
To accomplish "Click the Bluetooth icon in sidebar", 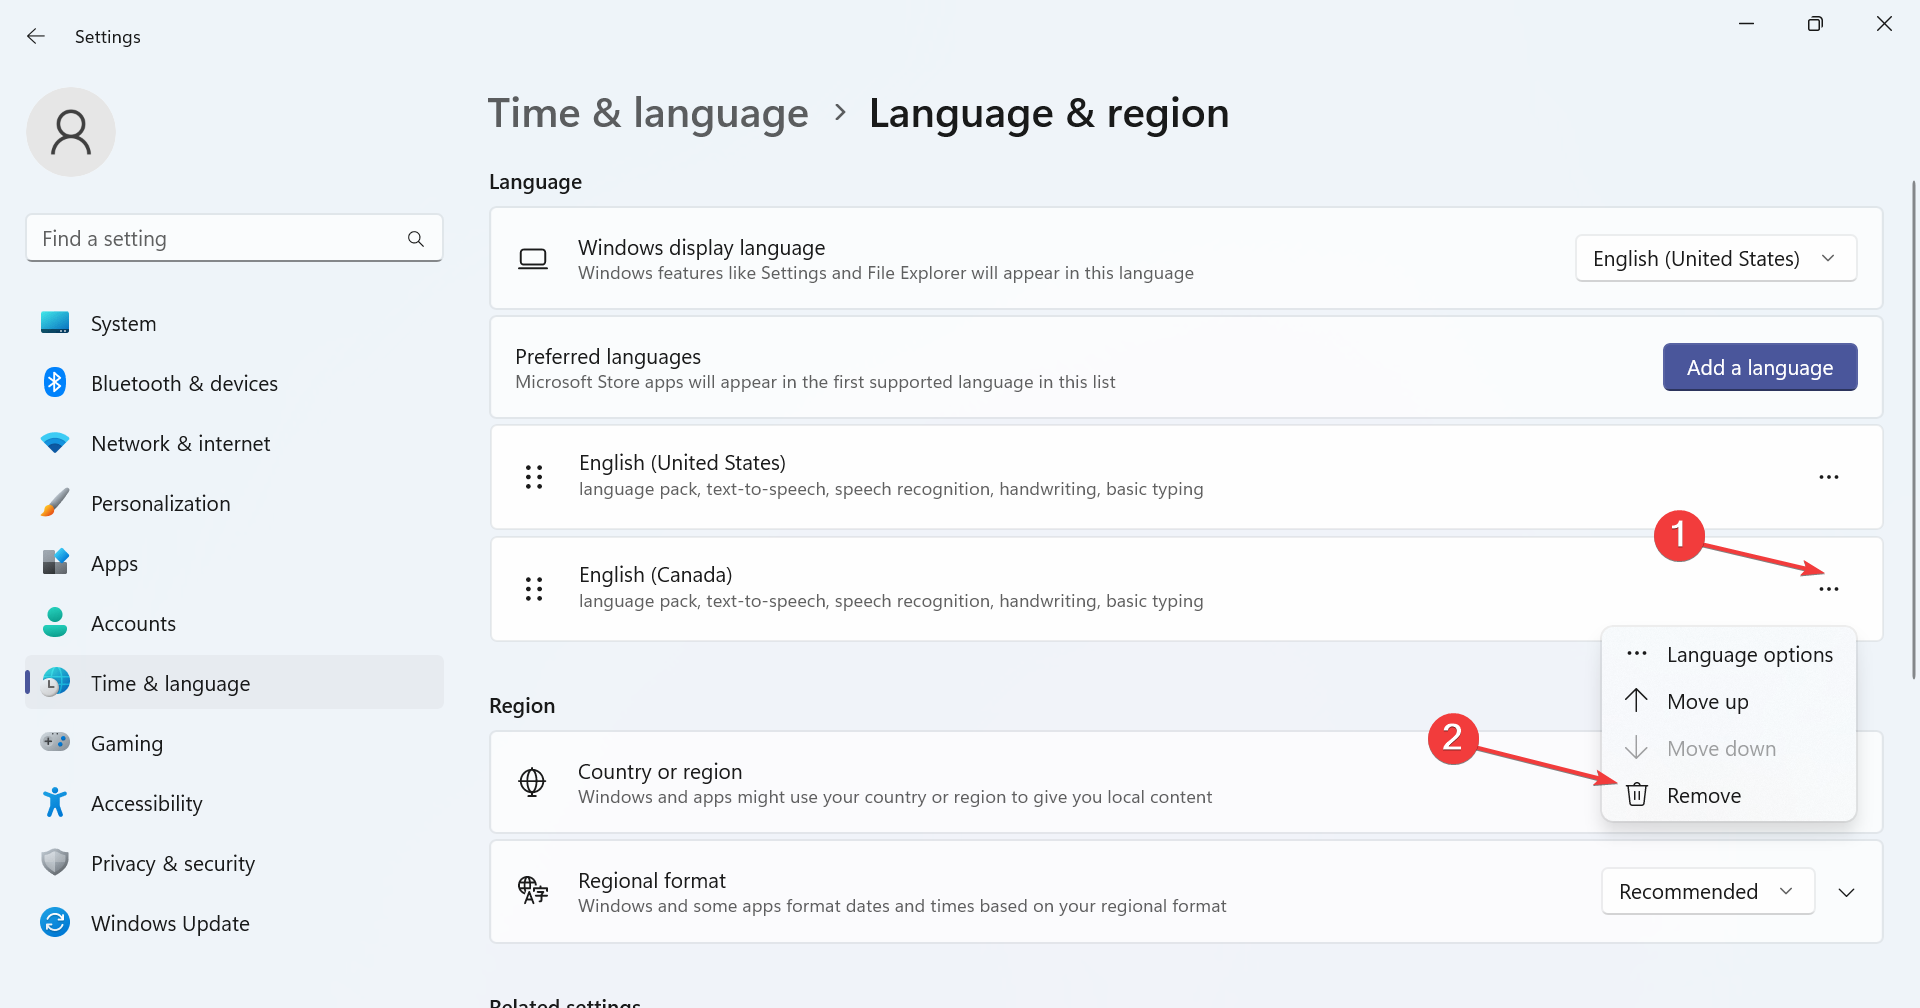I will coord(55,383).
